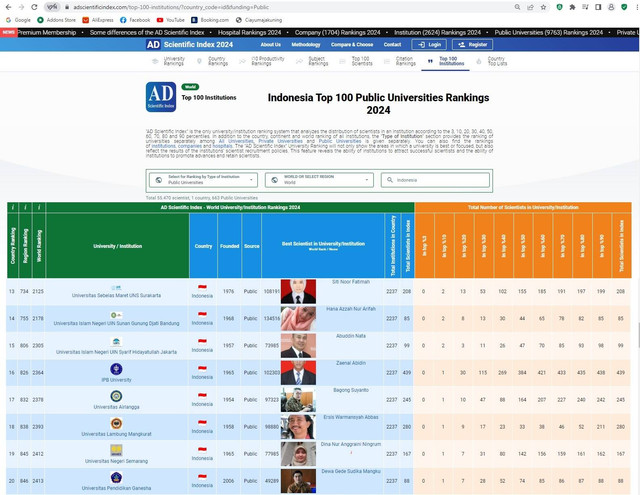Bookmark this page with the star icon

click(543, 7)
